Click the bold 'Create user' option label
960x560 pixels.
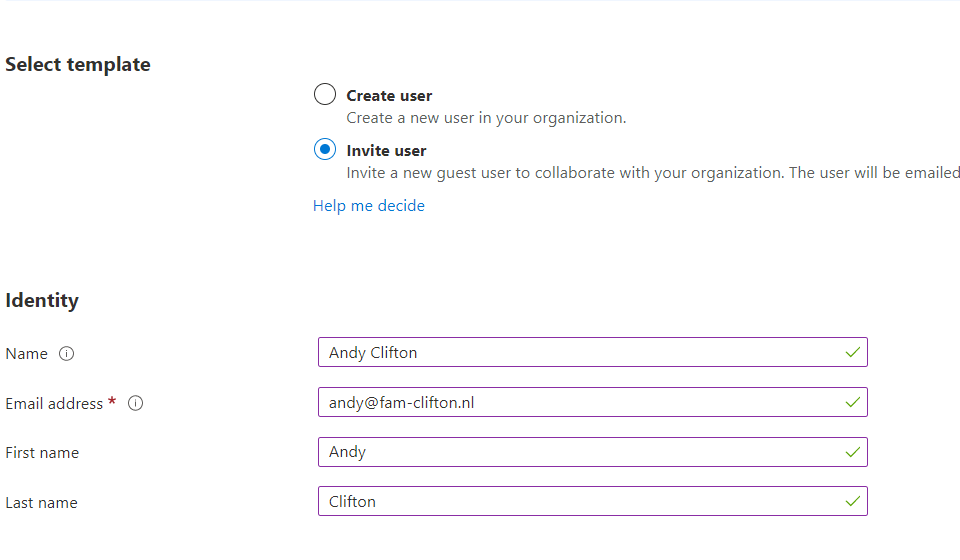point(389,96)
